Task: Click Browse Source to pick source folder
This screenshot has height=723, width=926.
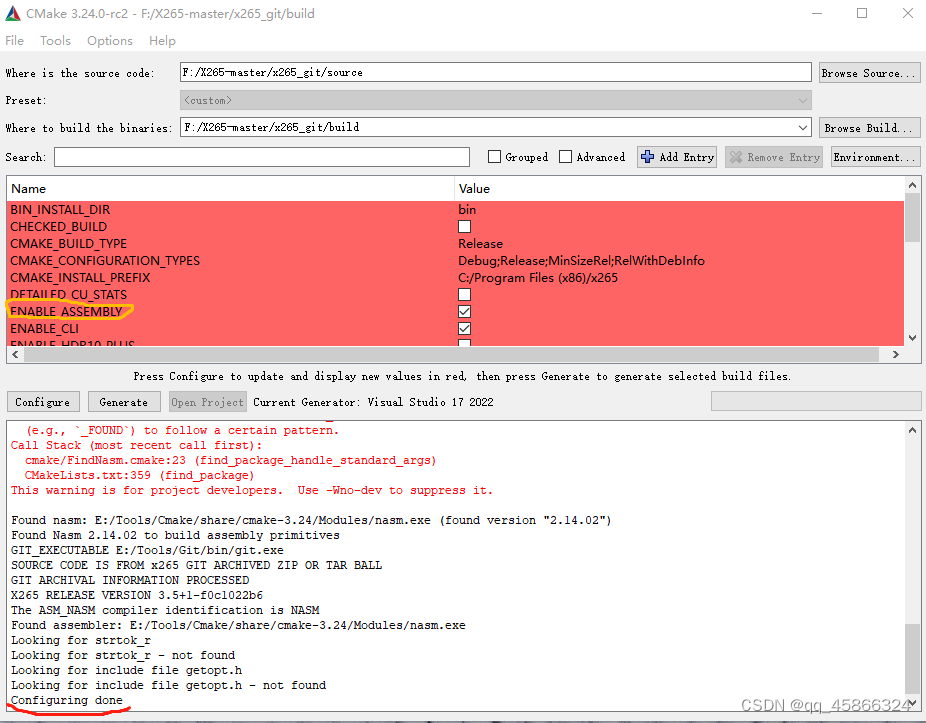Action: tap(869, 72)
